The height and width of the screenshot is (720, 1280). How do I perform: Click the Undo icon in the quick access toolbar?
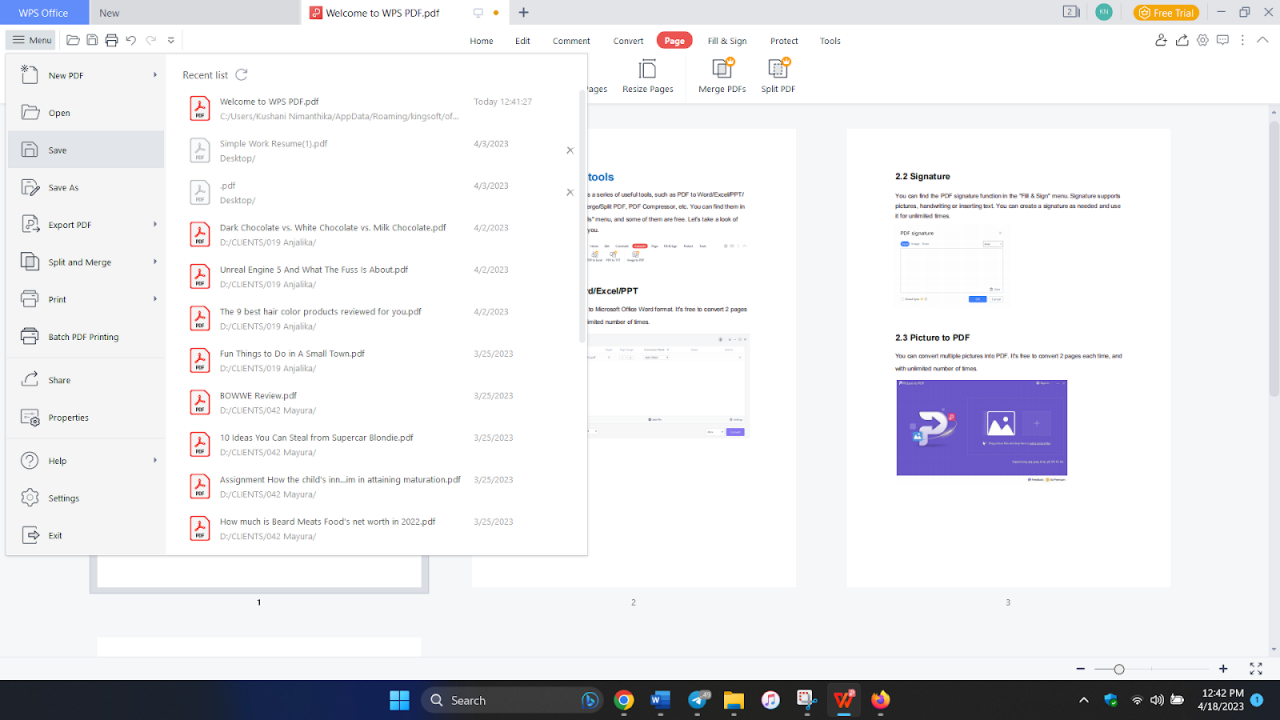(131, 39)
